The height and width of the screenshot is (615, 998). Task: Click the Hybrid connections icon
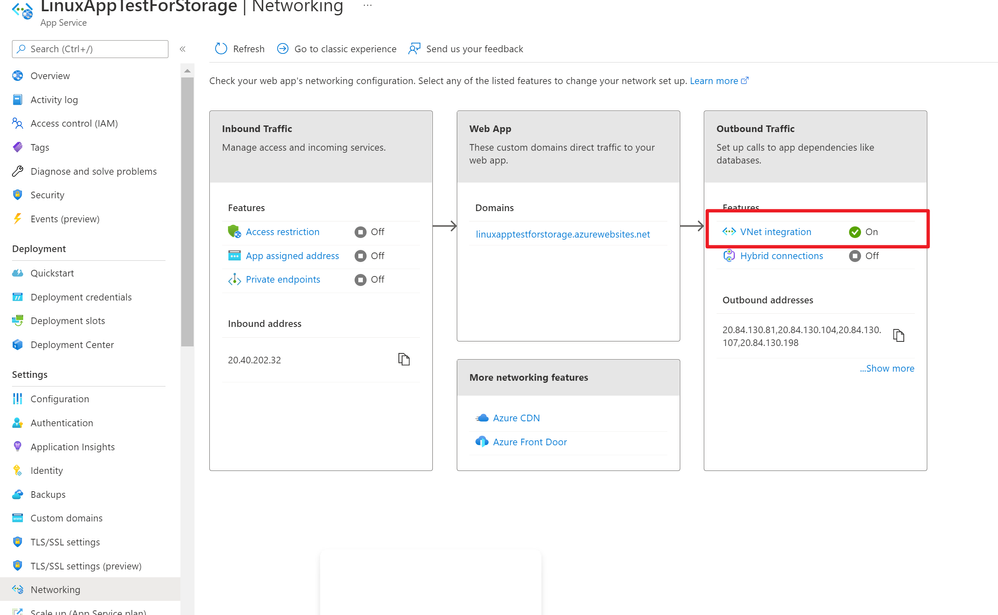pos(729,256)
